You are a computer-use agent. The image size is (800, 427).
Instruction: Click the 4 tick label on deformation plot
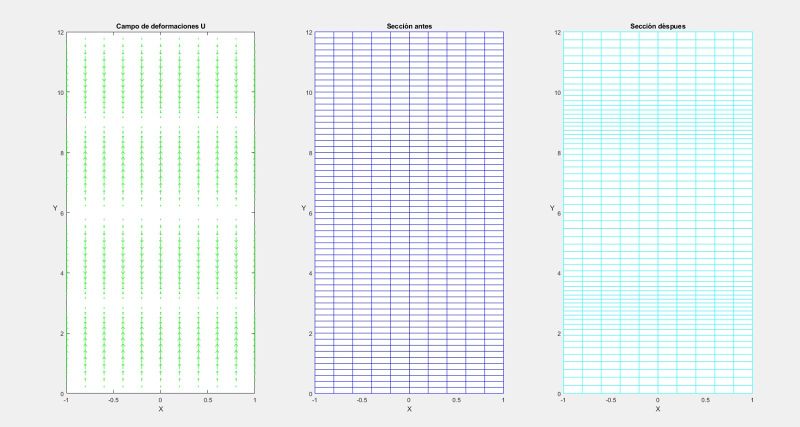pos(61,273)
